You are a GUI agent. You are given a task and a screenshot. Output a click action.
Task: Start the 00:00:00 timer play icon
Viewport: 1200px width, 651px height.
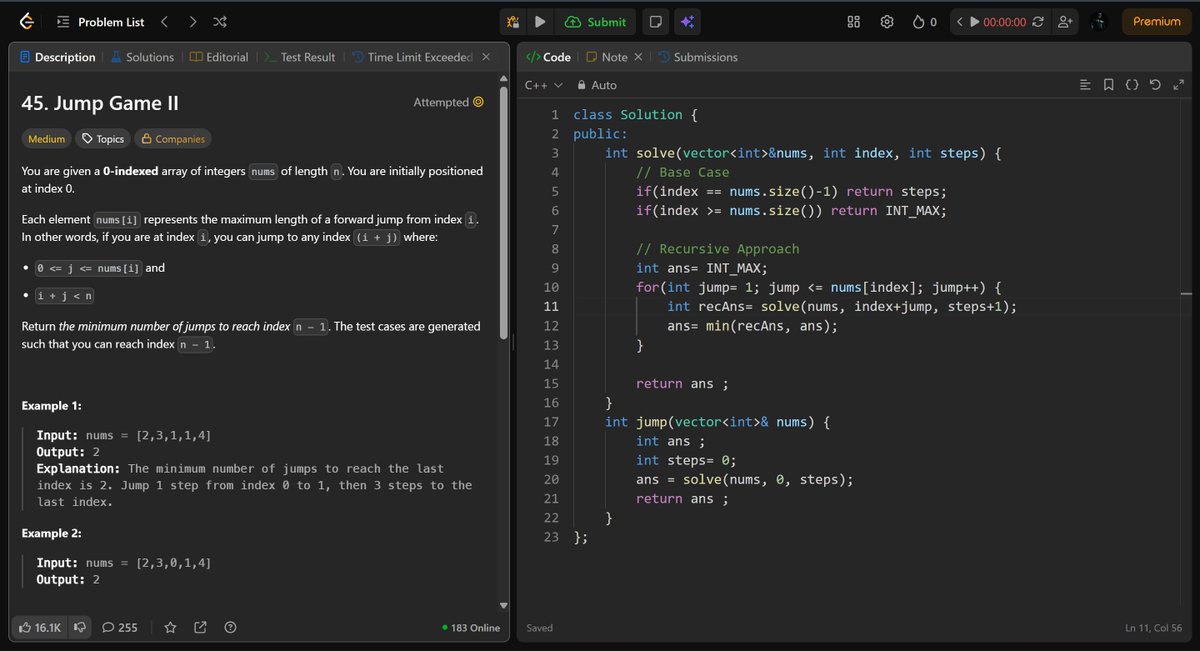pos(975,22)
